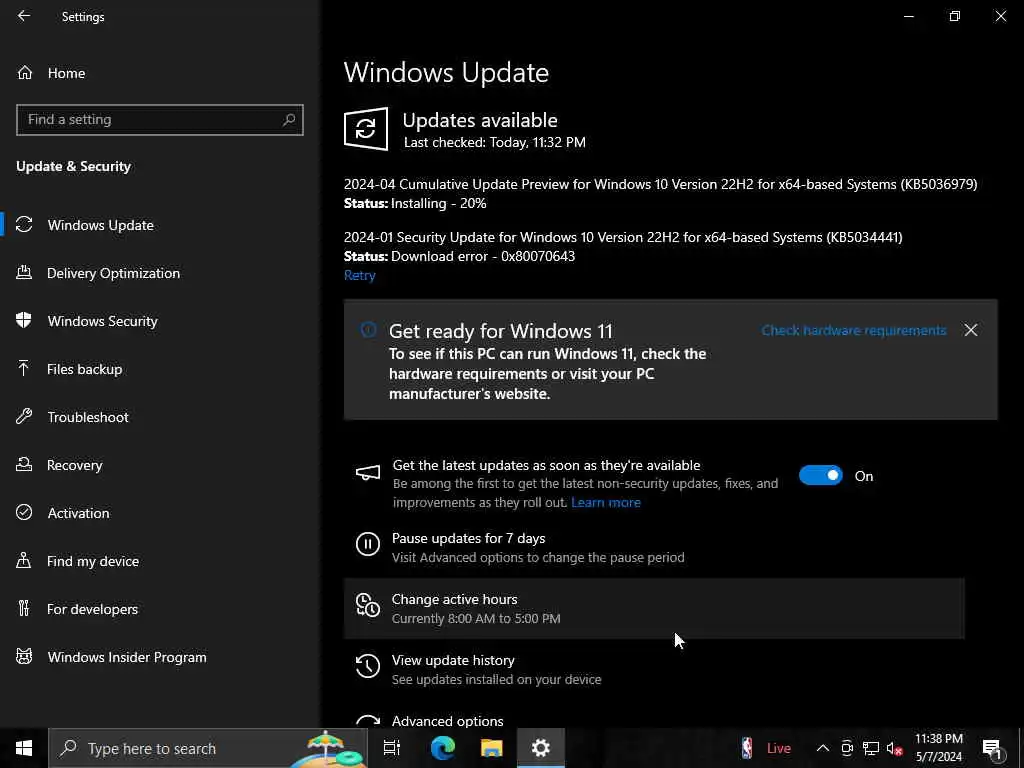Open Change active hours
This screenshot has height=768, width=1024.
(x=654, y=608)
